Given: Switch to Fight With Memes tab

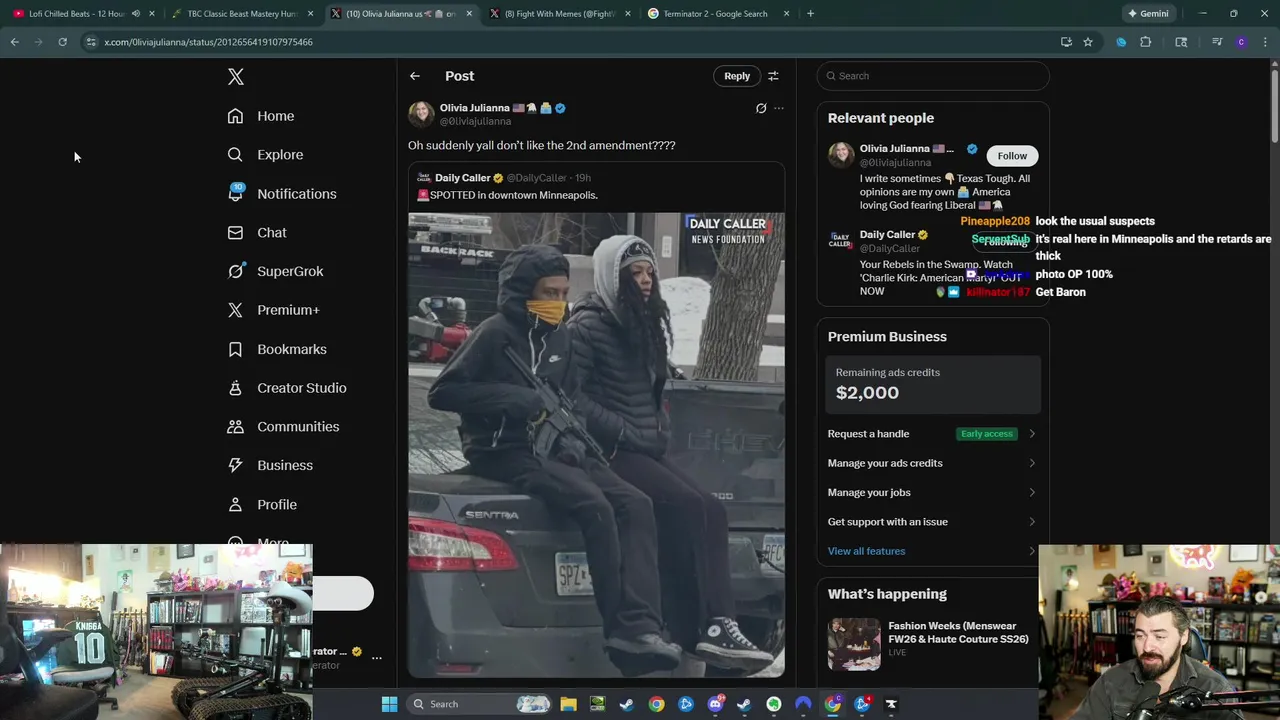Looking at the screenshot, I should click(x=558, y=14).
